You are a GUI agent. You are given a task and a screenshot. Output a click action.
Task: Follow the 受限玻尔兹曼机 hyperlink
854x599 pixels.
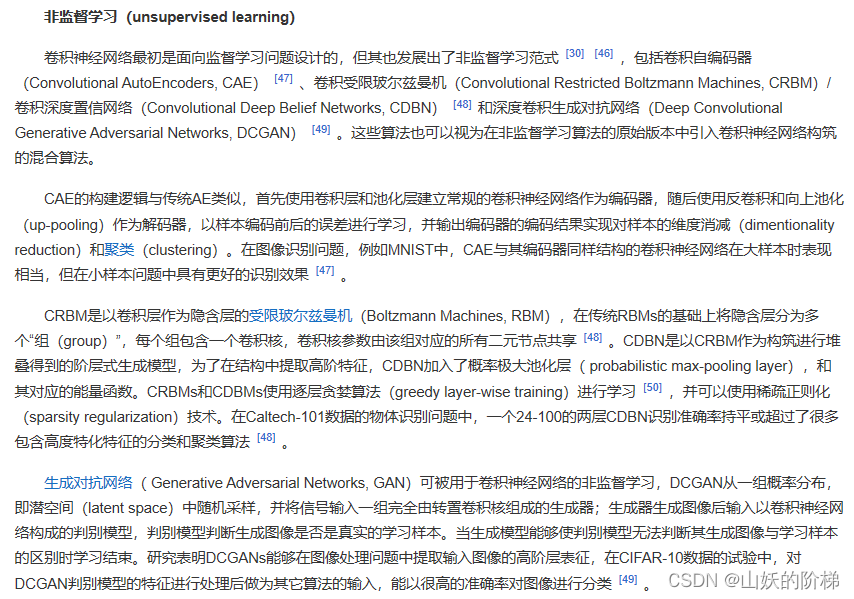pos(301,316)
